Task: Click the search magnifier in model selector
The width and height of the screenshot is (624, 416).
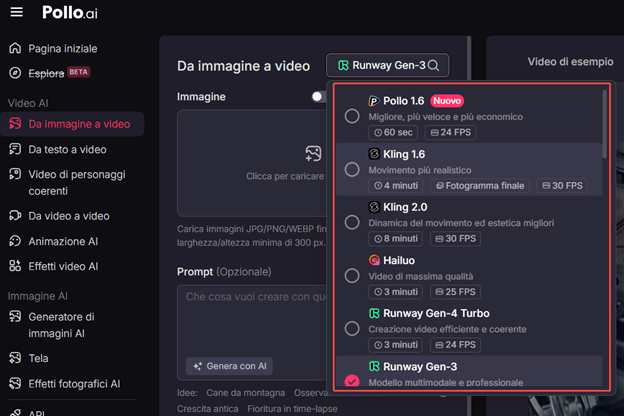Action: 434,65
